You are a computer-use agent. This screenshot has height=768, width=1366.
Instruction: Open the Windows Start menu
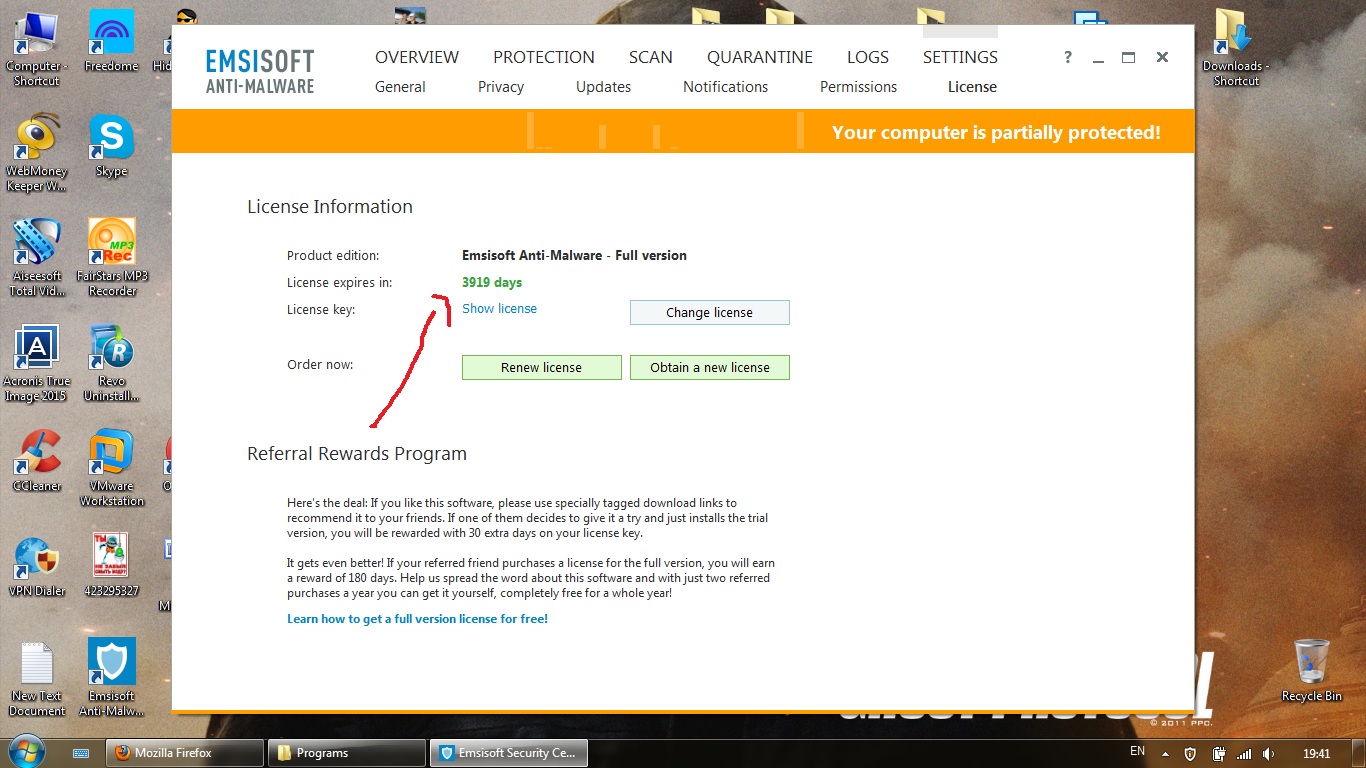click(25, 752)
